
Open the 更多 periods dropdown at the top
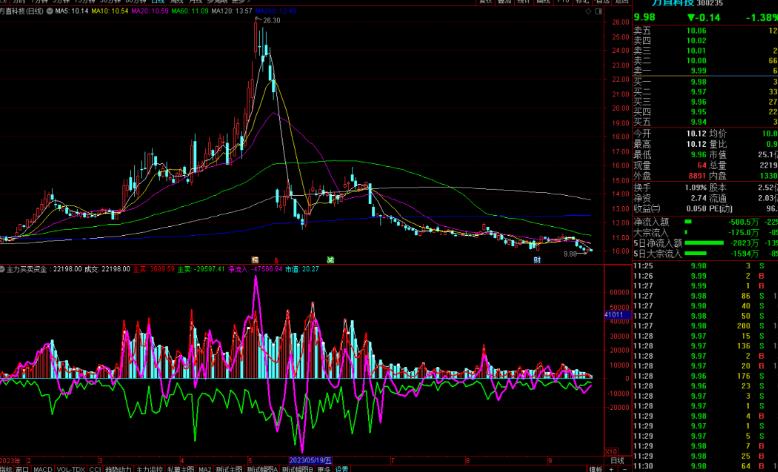point(239,1)
